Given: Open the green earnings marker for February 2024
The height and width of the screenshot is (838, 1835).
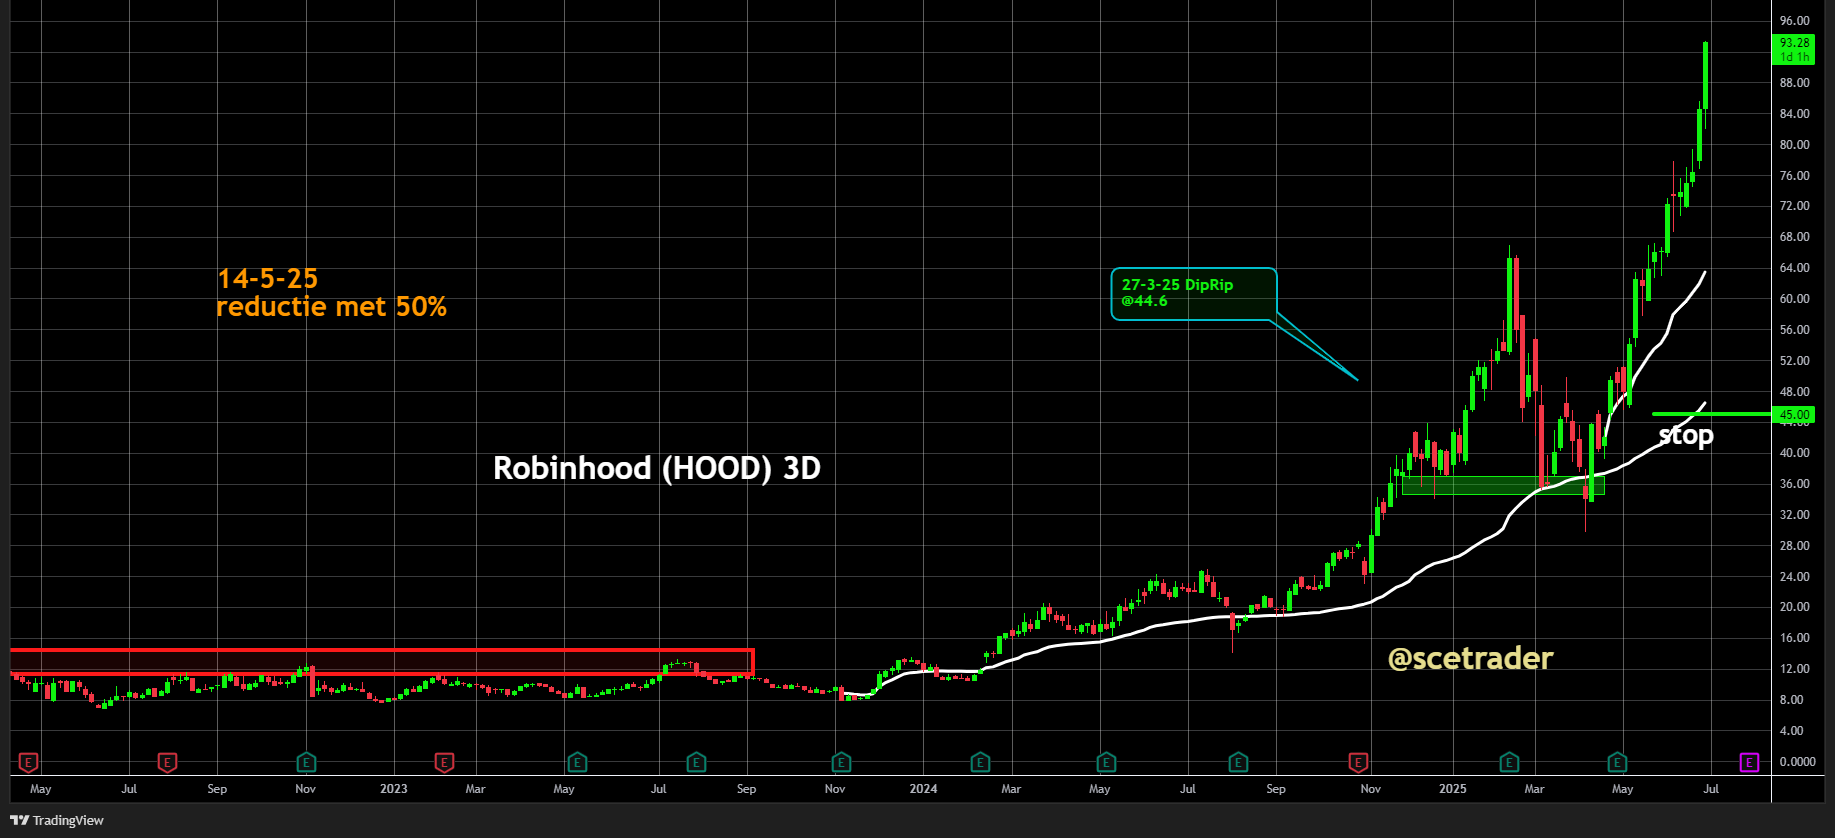Looking at the screenshot, I should click(x=980, y=763).
